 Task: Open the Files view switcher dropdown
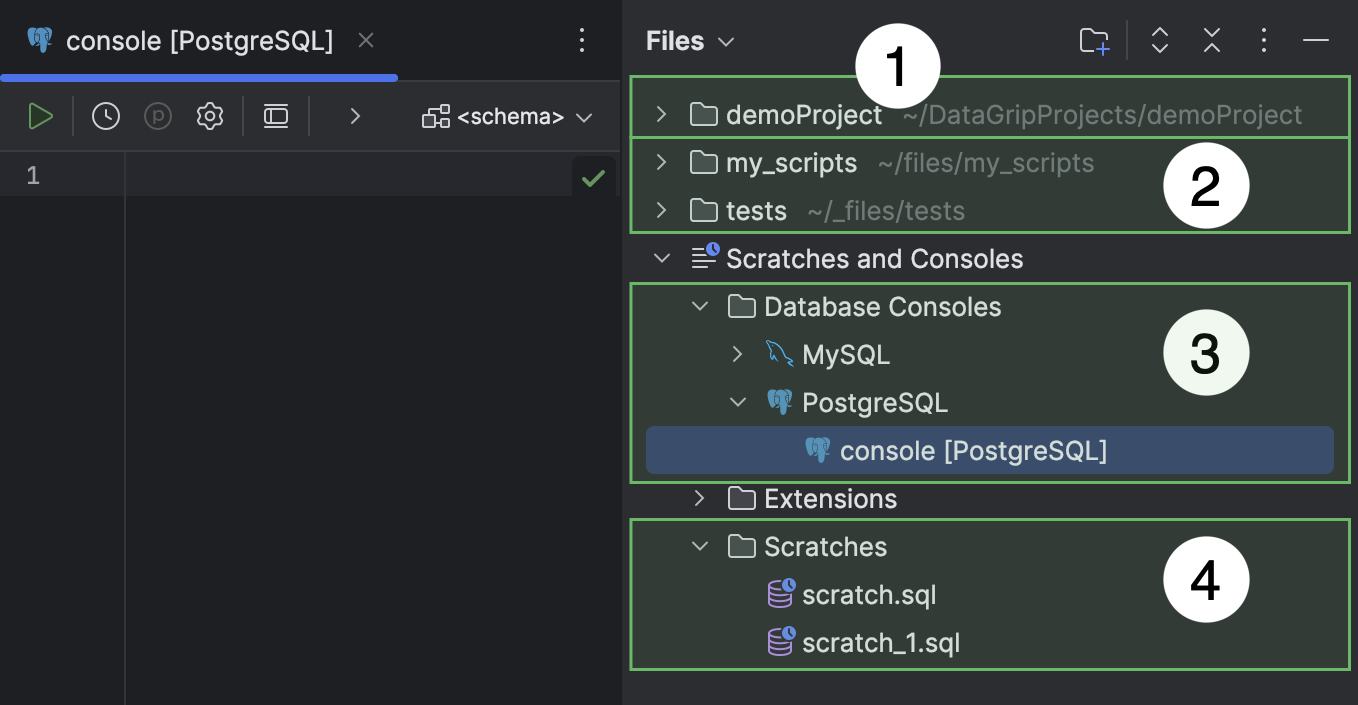click(724, 41)
